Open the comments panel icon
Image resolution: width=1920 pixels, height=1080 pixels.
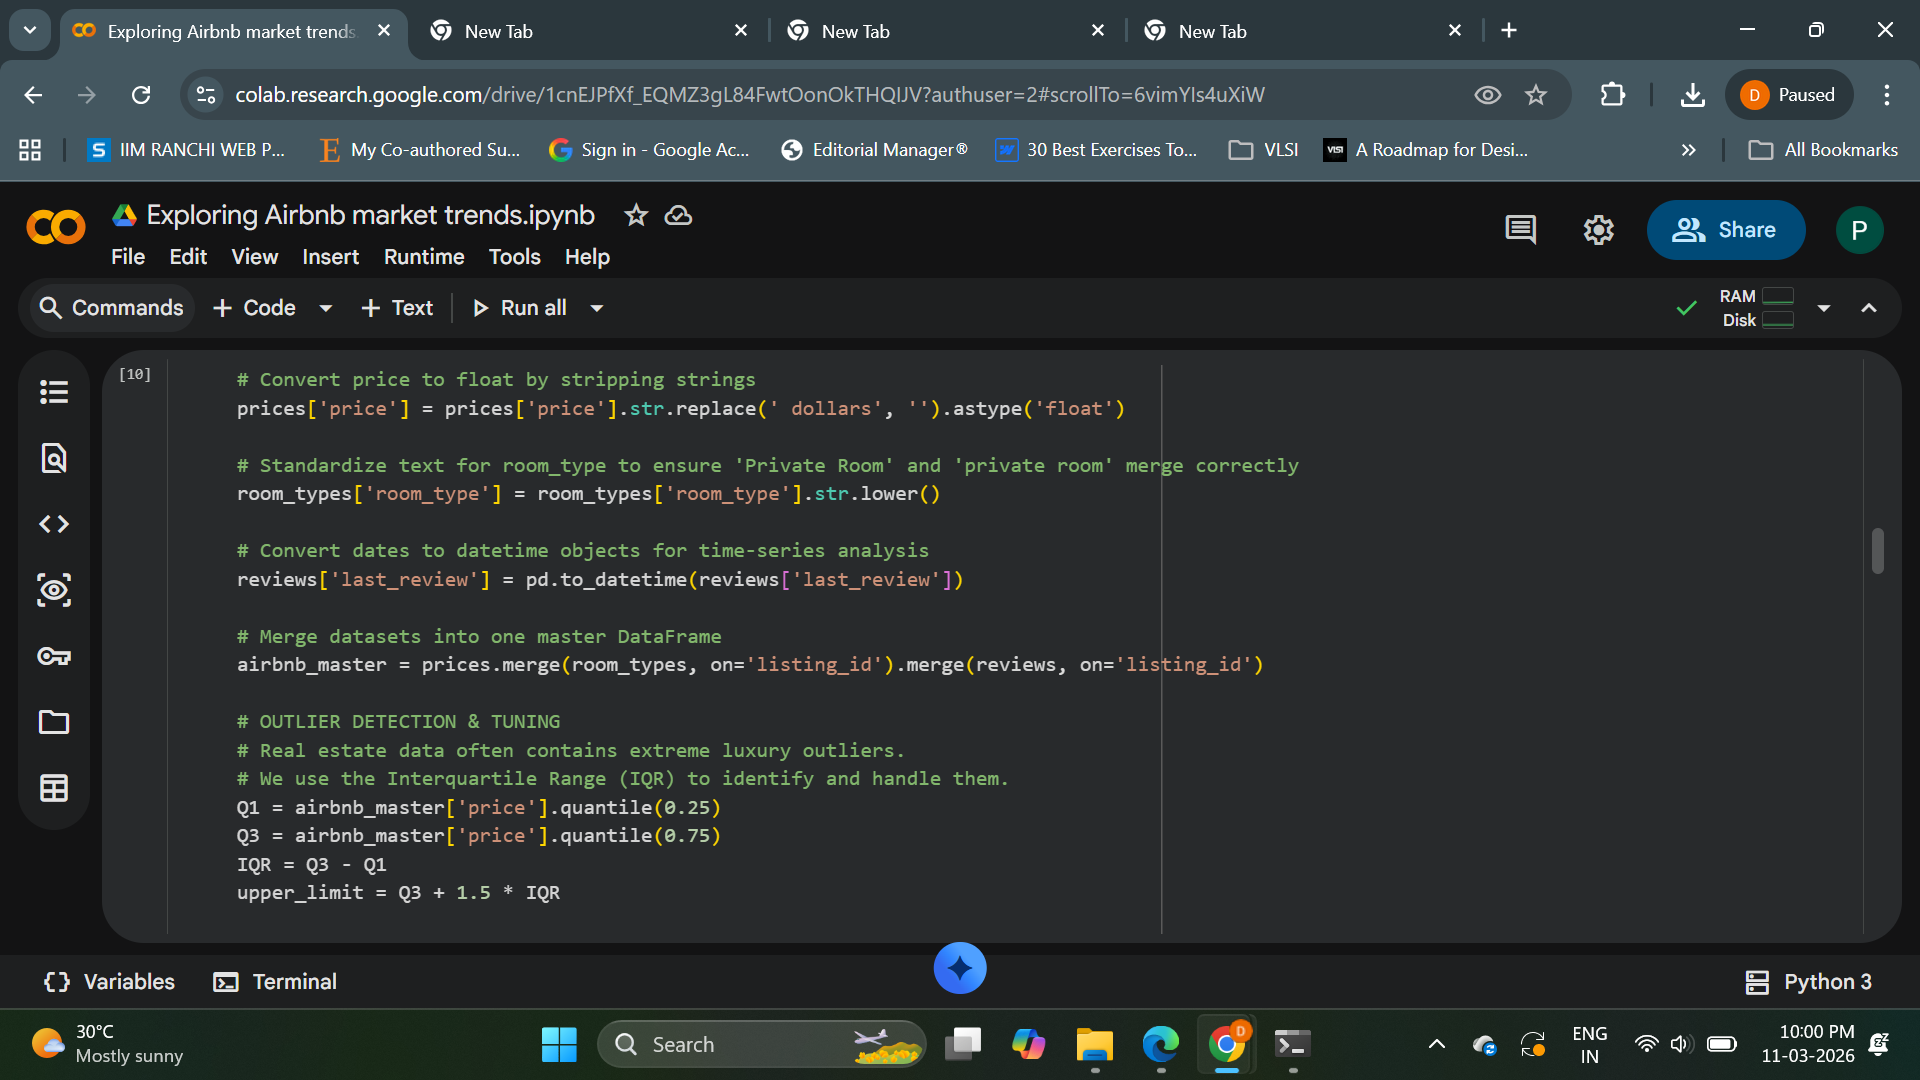(x=1520, y=230)
